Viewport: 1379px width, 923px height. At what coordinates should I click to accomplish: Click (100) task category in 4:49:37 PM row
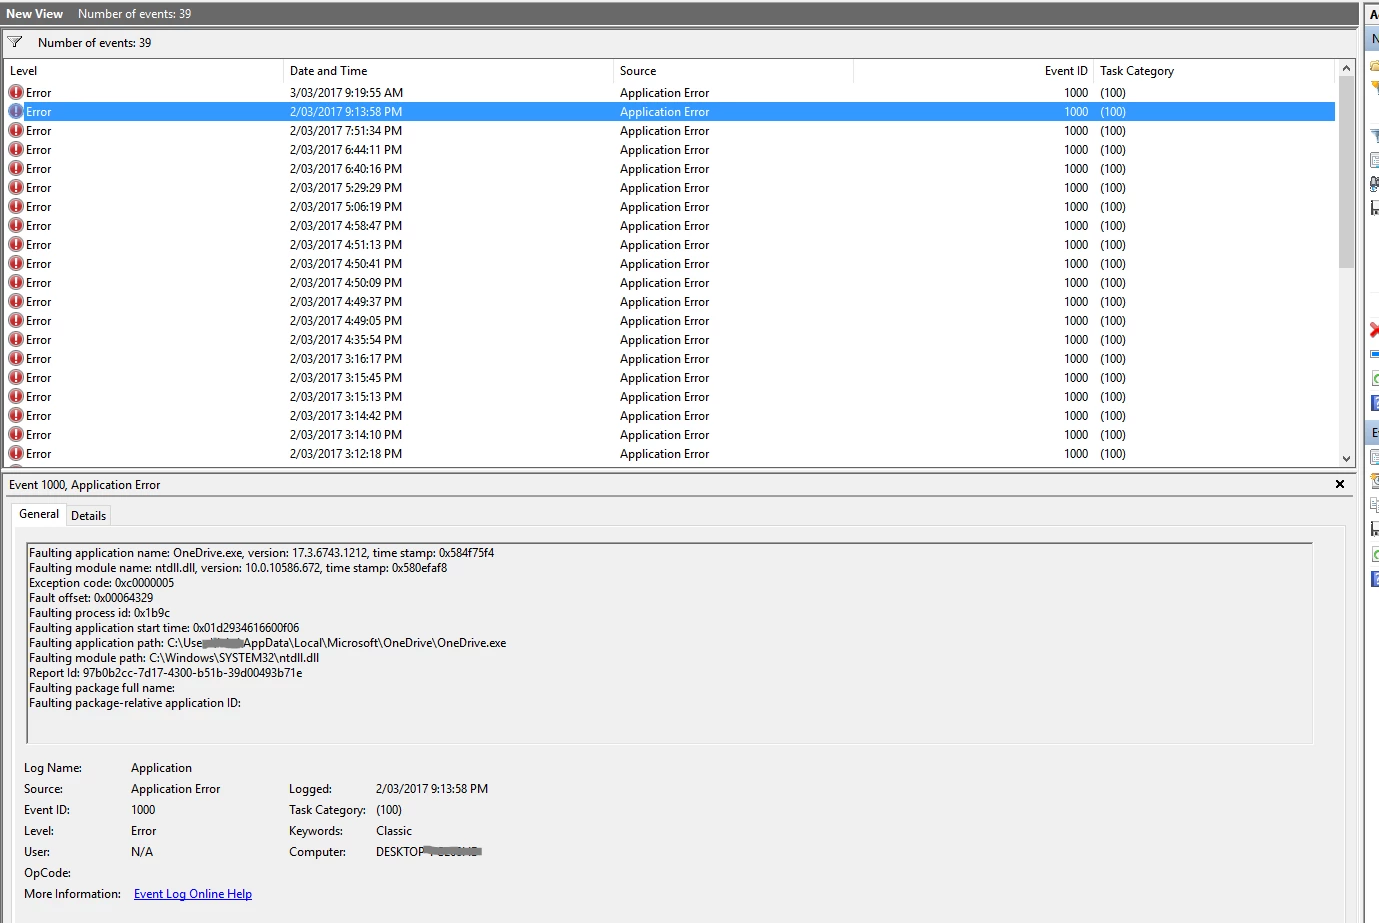point(1113,301)
